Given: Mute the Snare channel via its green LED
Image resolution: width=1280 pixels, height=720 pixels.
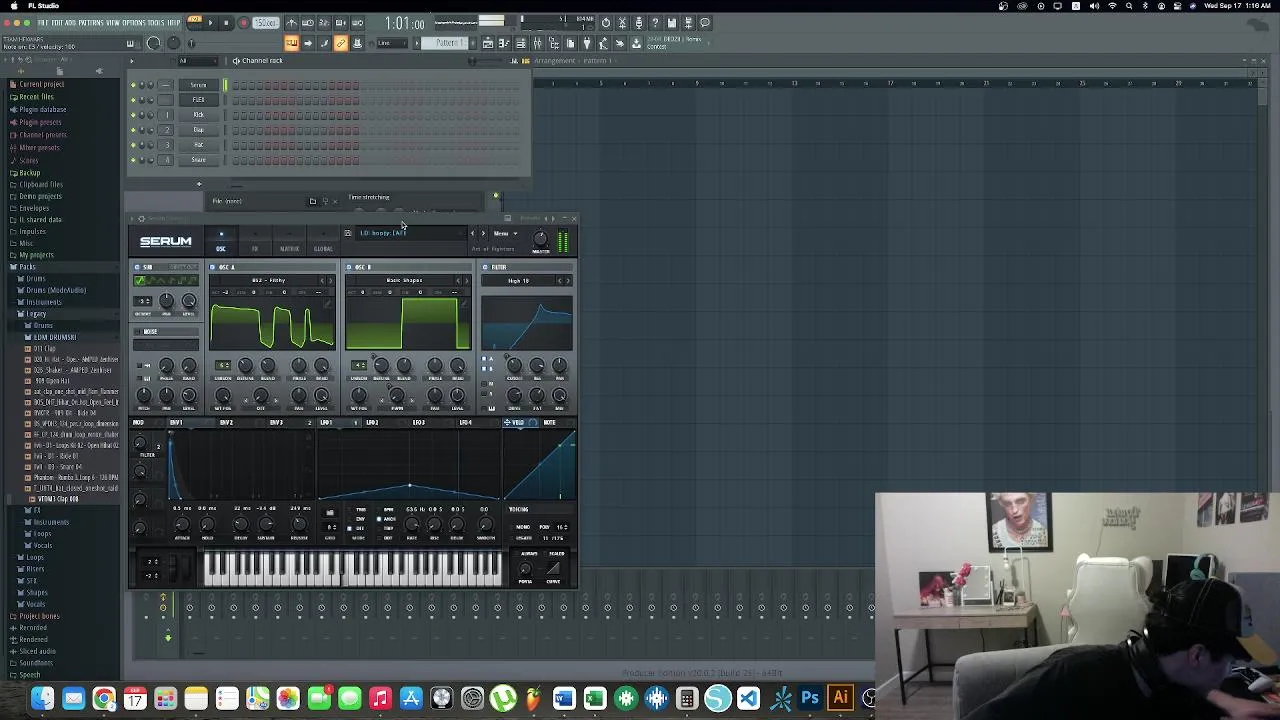Looking at the screenshot, I should point(133,160).
